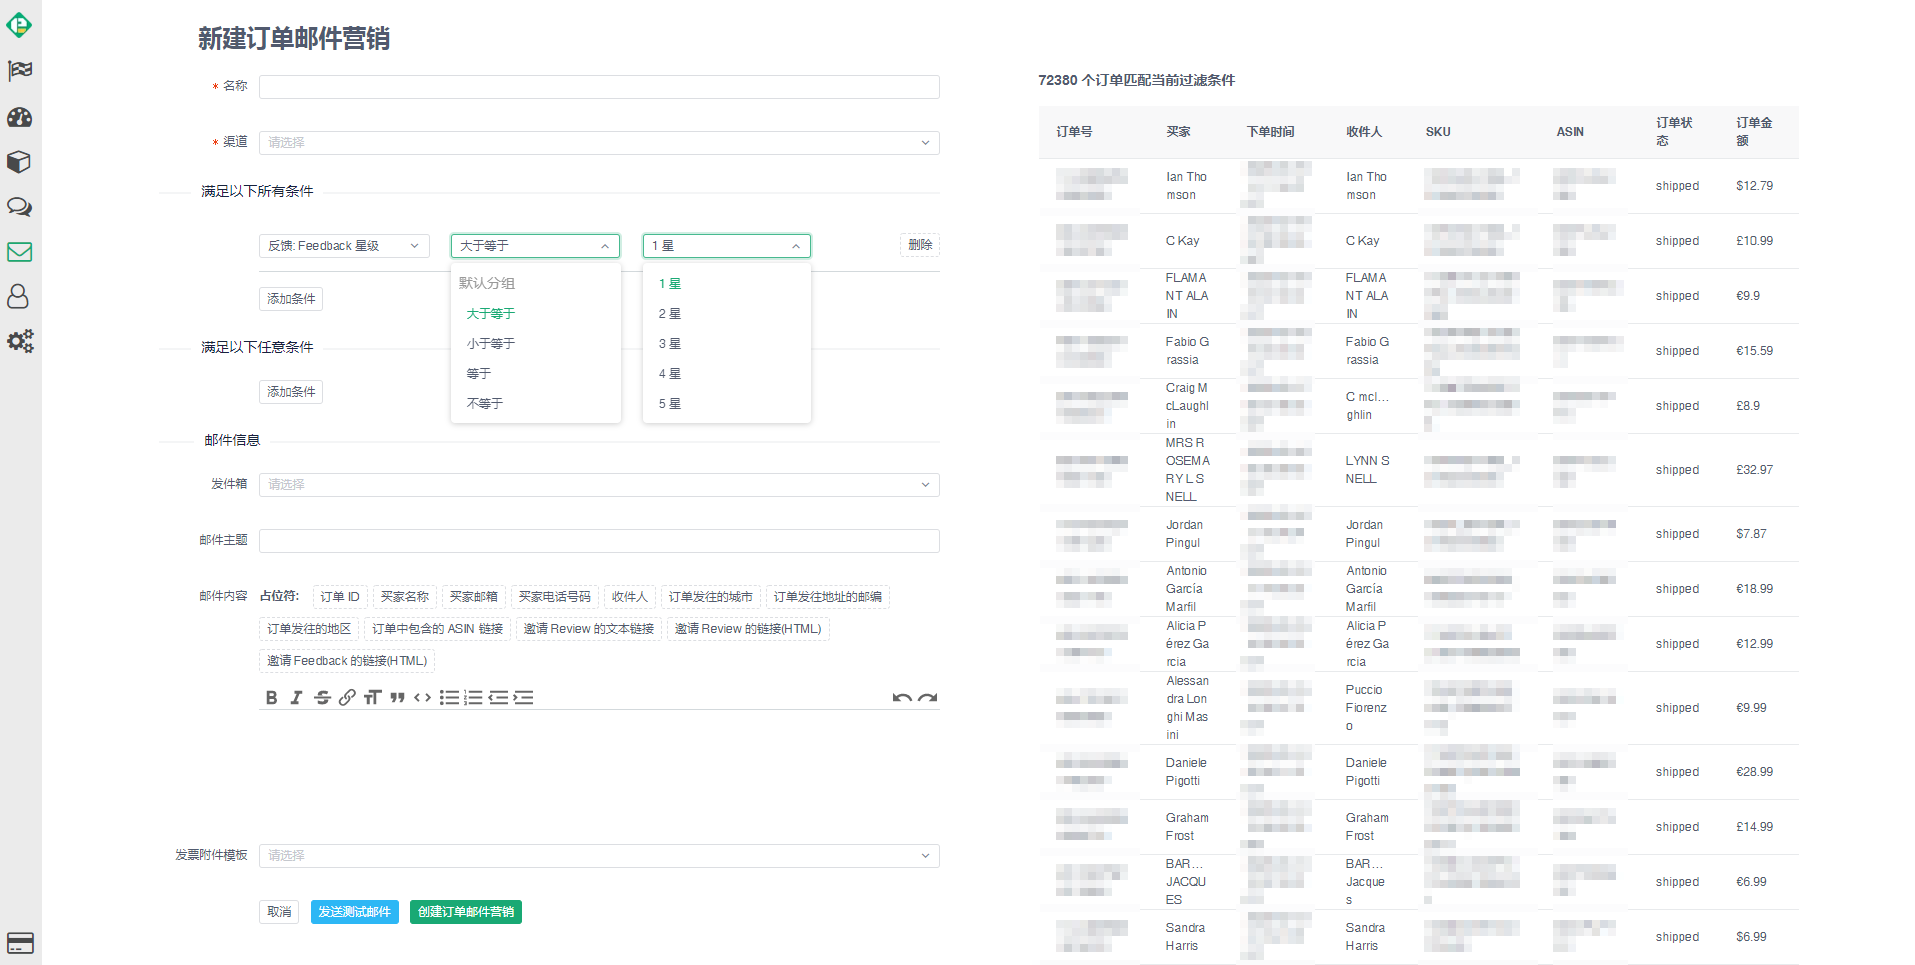Click the green app logo in the sidebar
The width and height of the screenshot is (1915, 965).
(19, 25)
